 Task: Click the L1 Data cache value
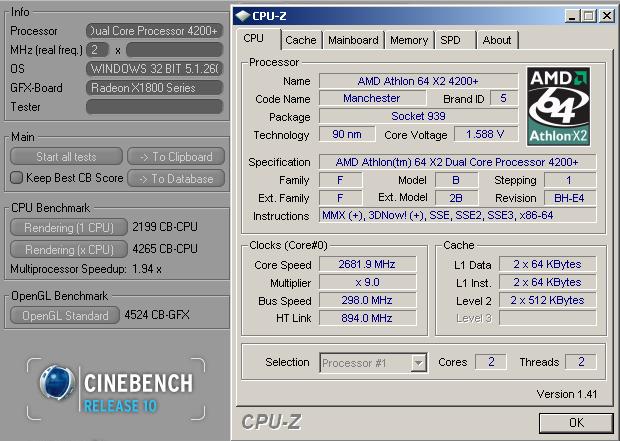(x=548, y=264)
